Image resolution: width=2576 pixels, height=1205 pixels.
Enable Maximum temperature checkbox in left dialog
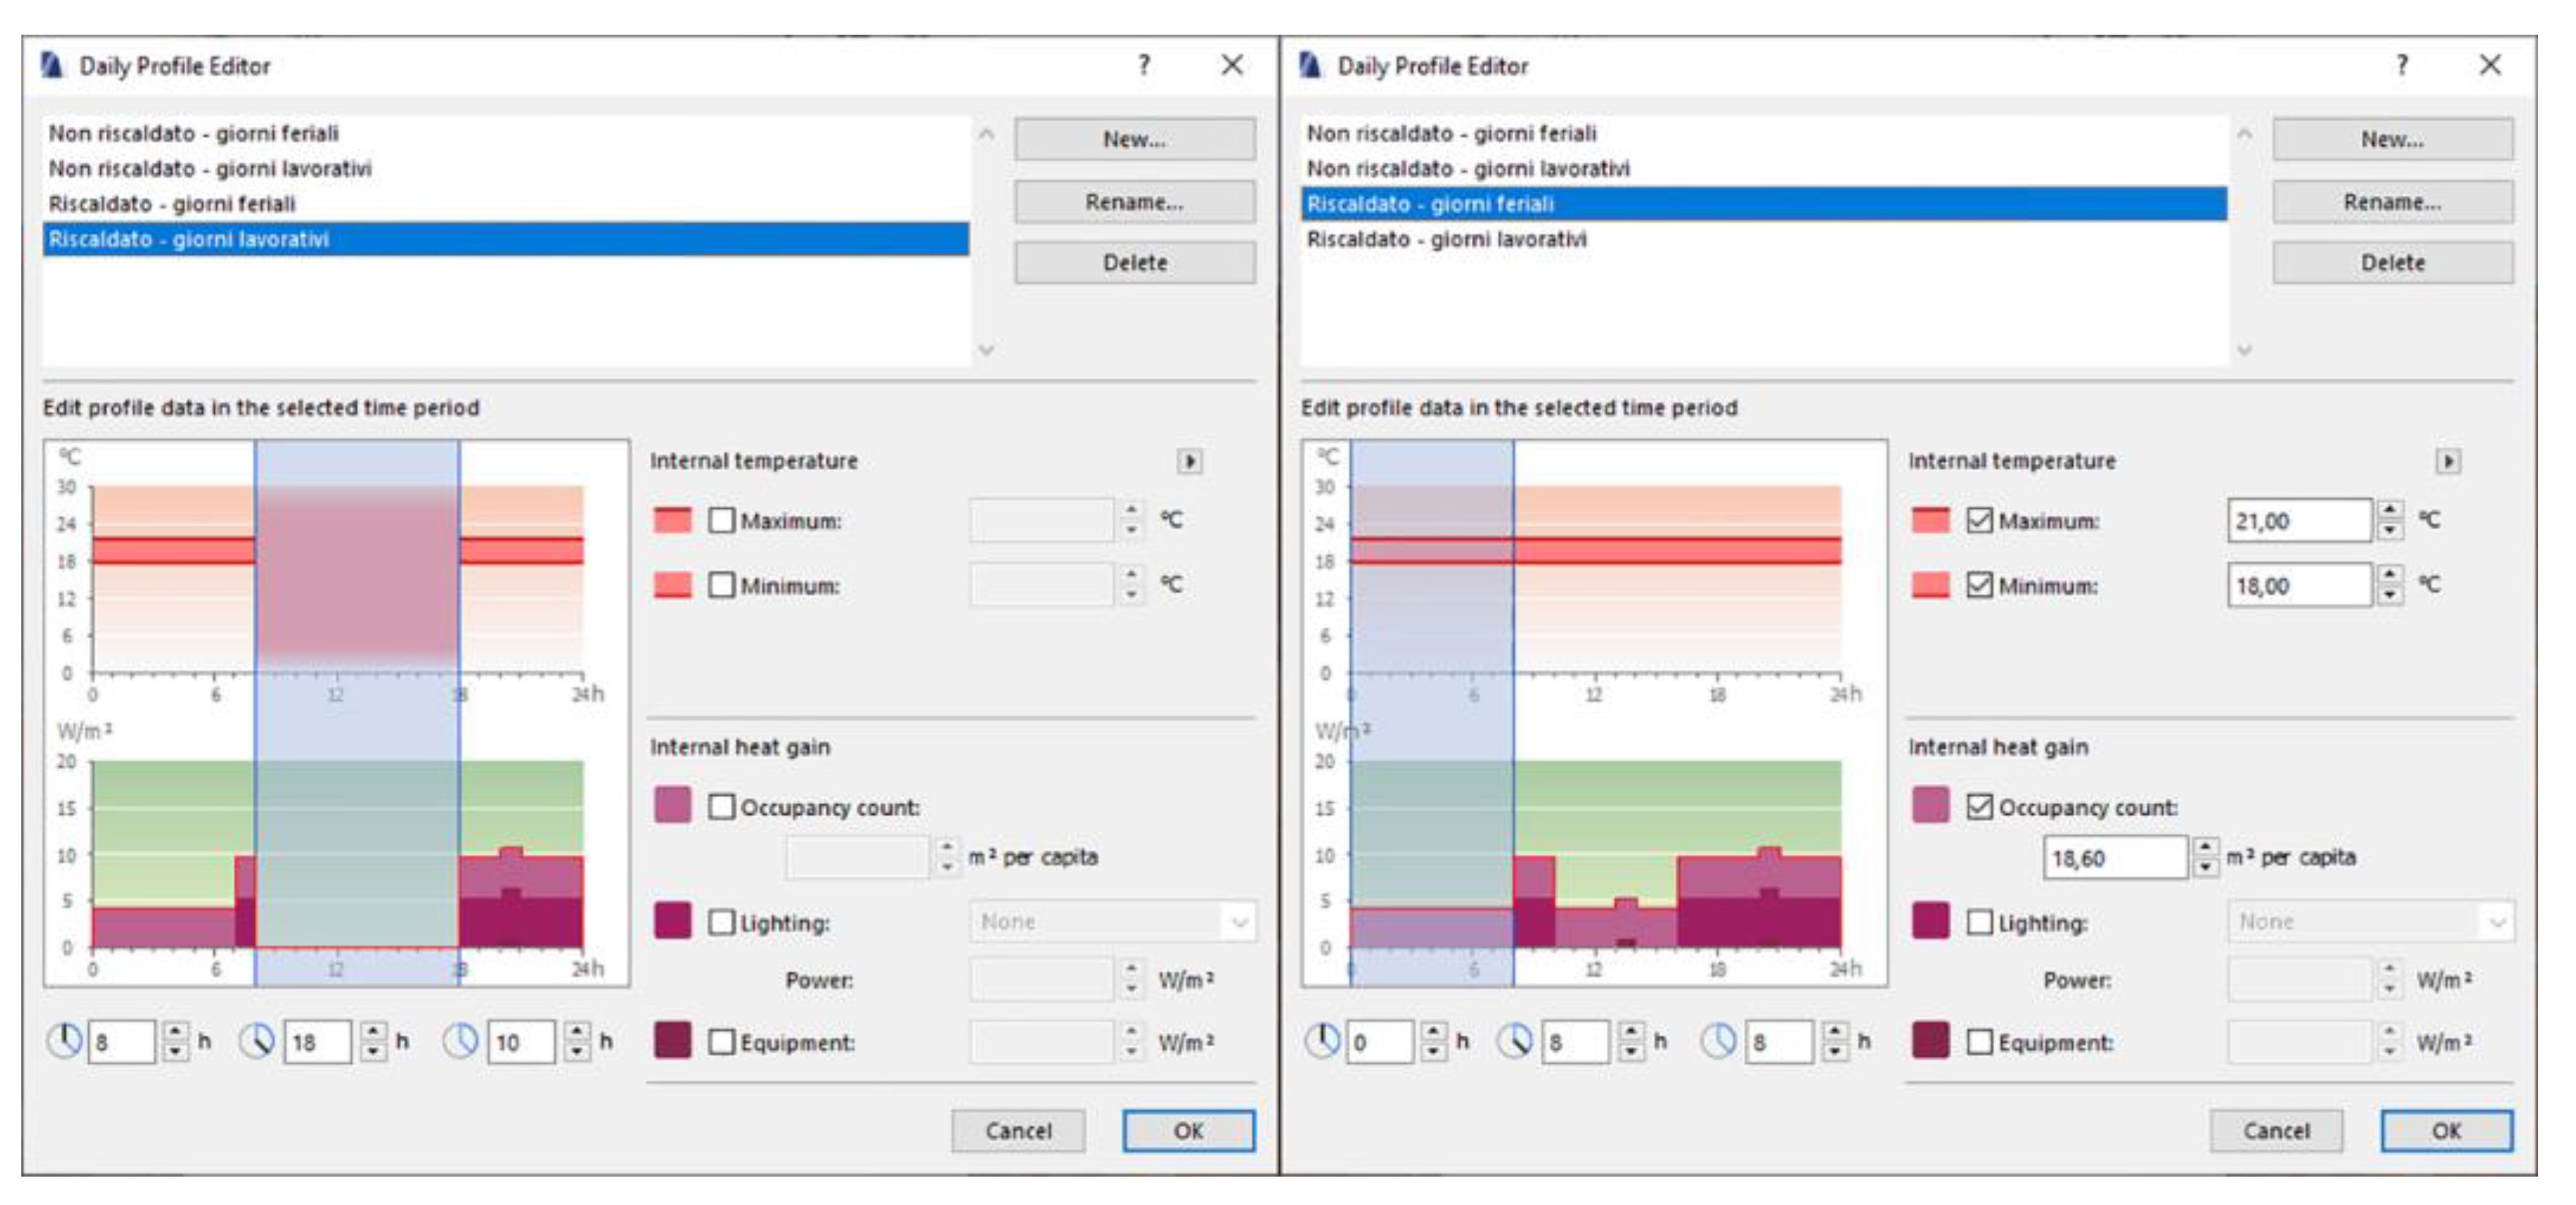click(721, 521)
